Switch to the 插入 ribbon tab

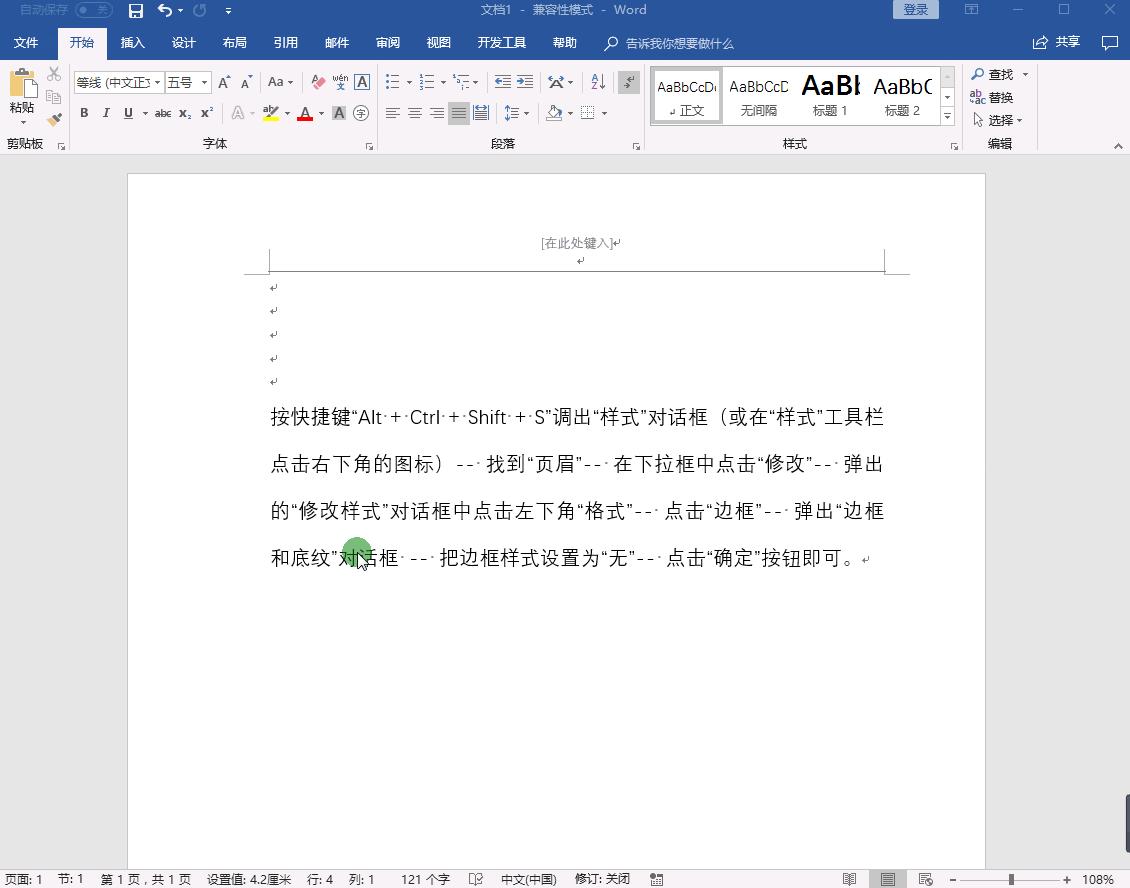(132, 43)
